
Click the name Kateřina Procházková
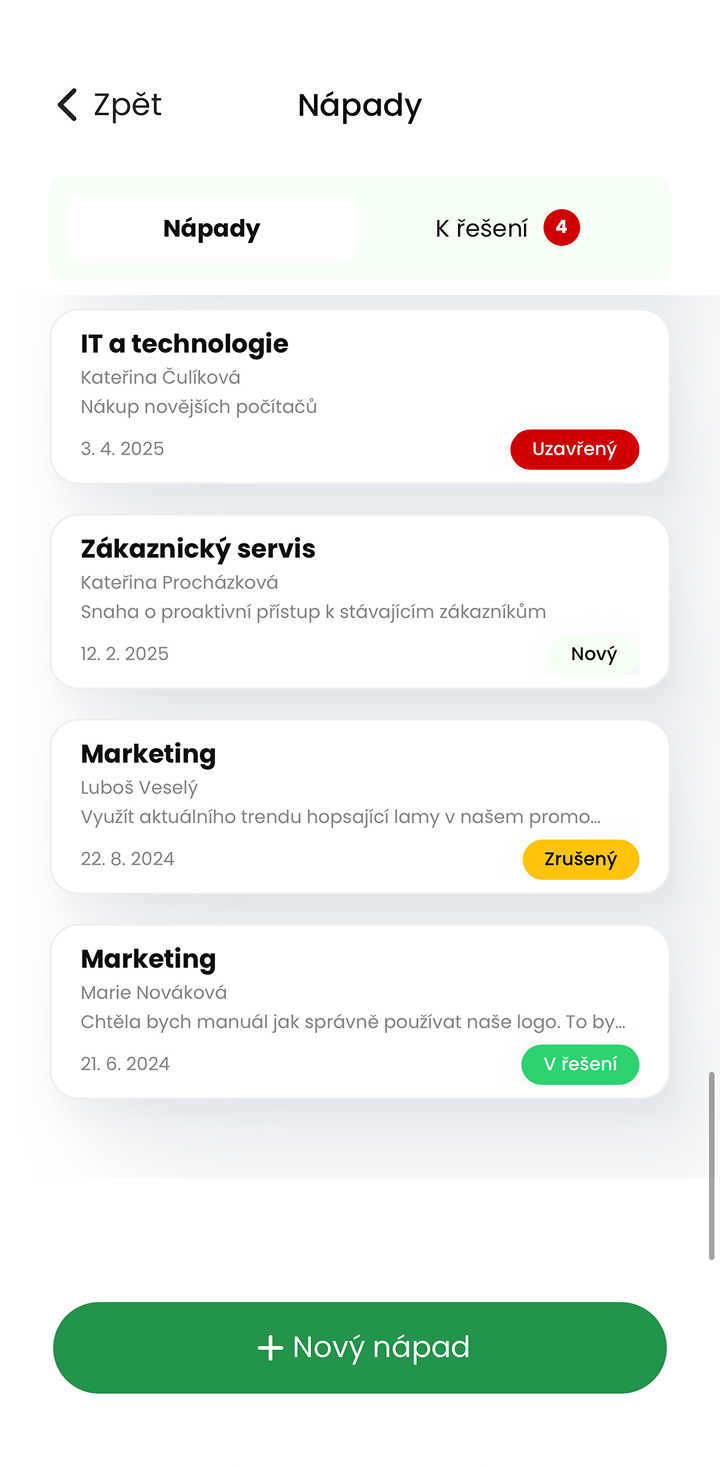point(180,582)
